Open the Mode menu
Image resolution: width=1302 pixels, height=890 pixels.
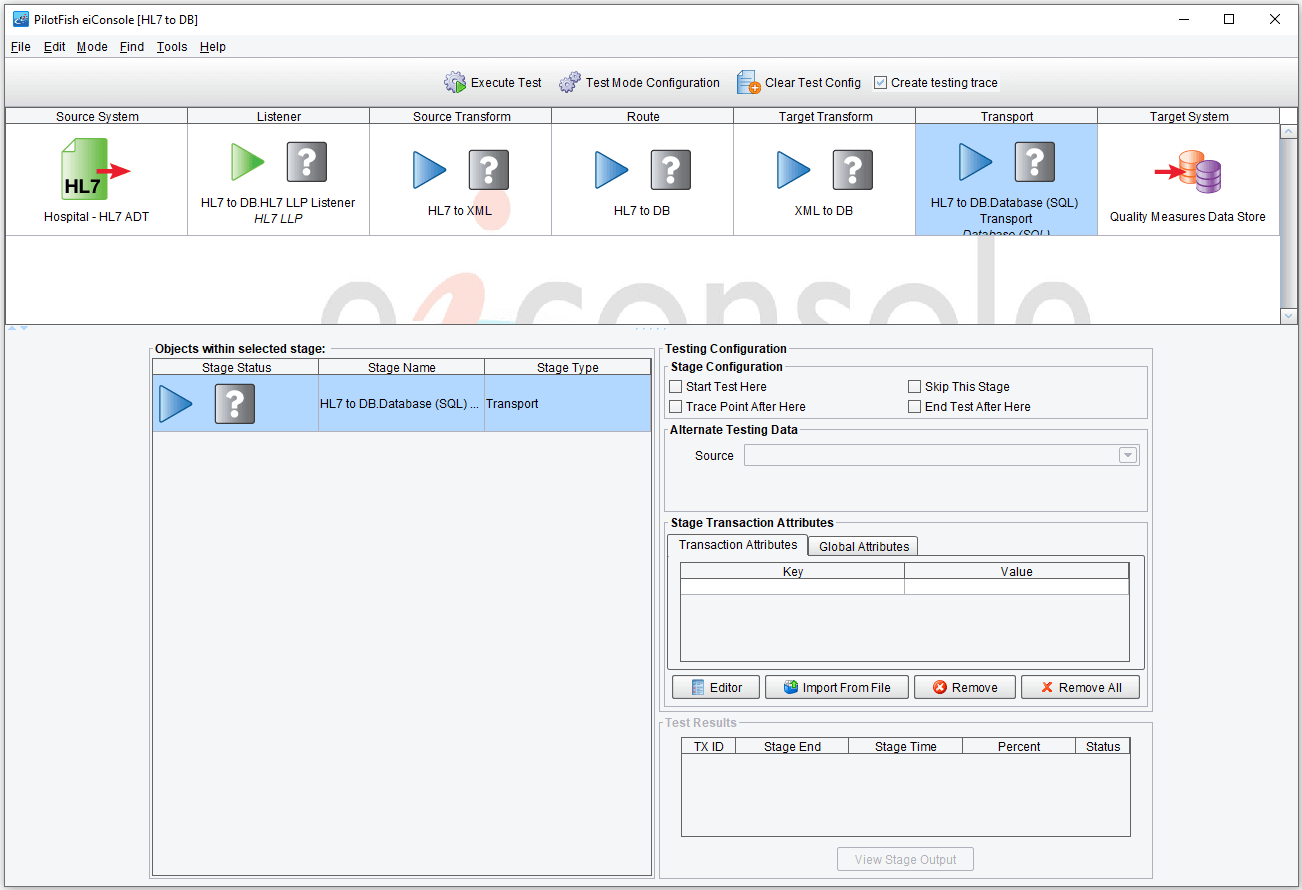tap(92, 47)
